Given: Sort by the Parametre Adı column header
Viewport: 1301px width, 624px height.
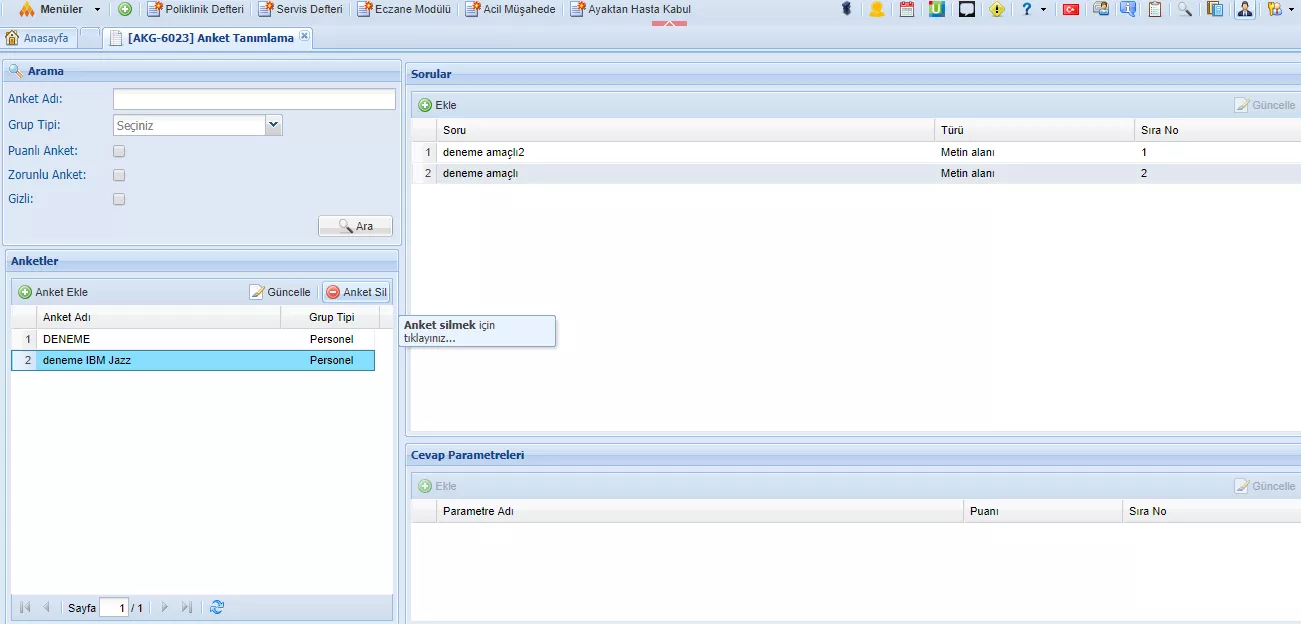Looking at the screenshot, I should [700, 511].
